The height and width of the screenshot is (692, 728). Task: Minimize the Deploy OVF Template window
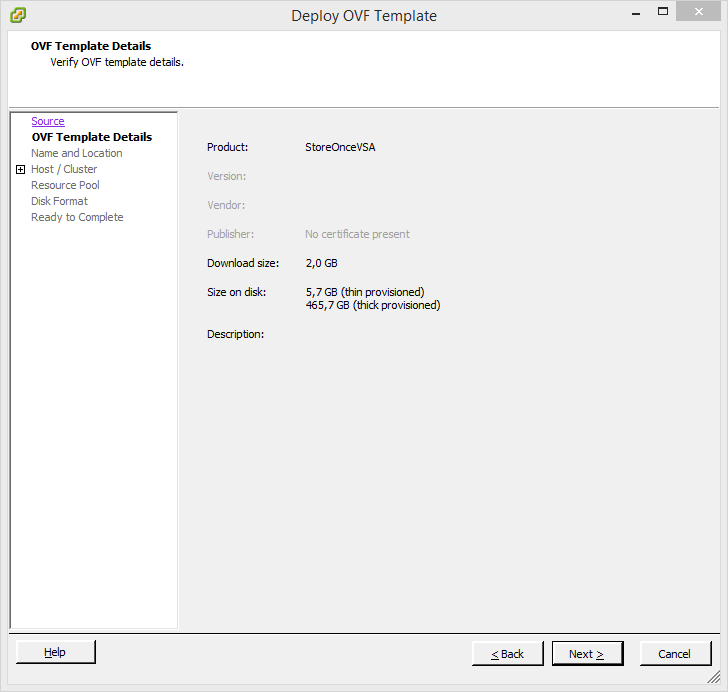(634, 12)
